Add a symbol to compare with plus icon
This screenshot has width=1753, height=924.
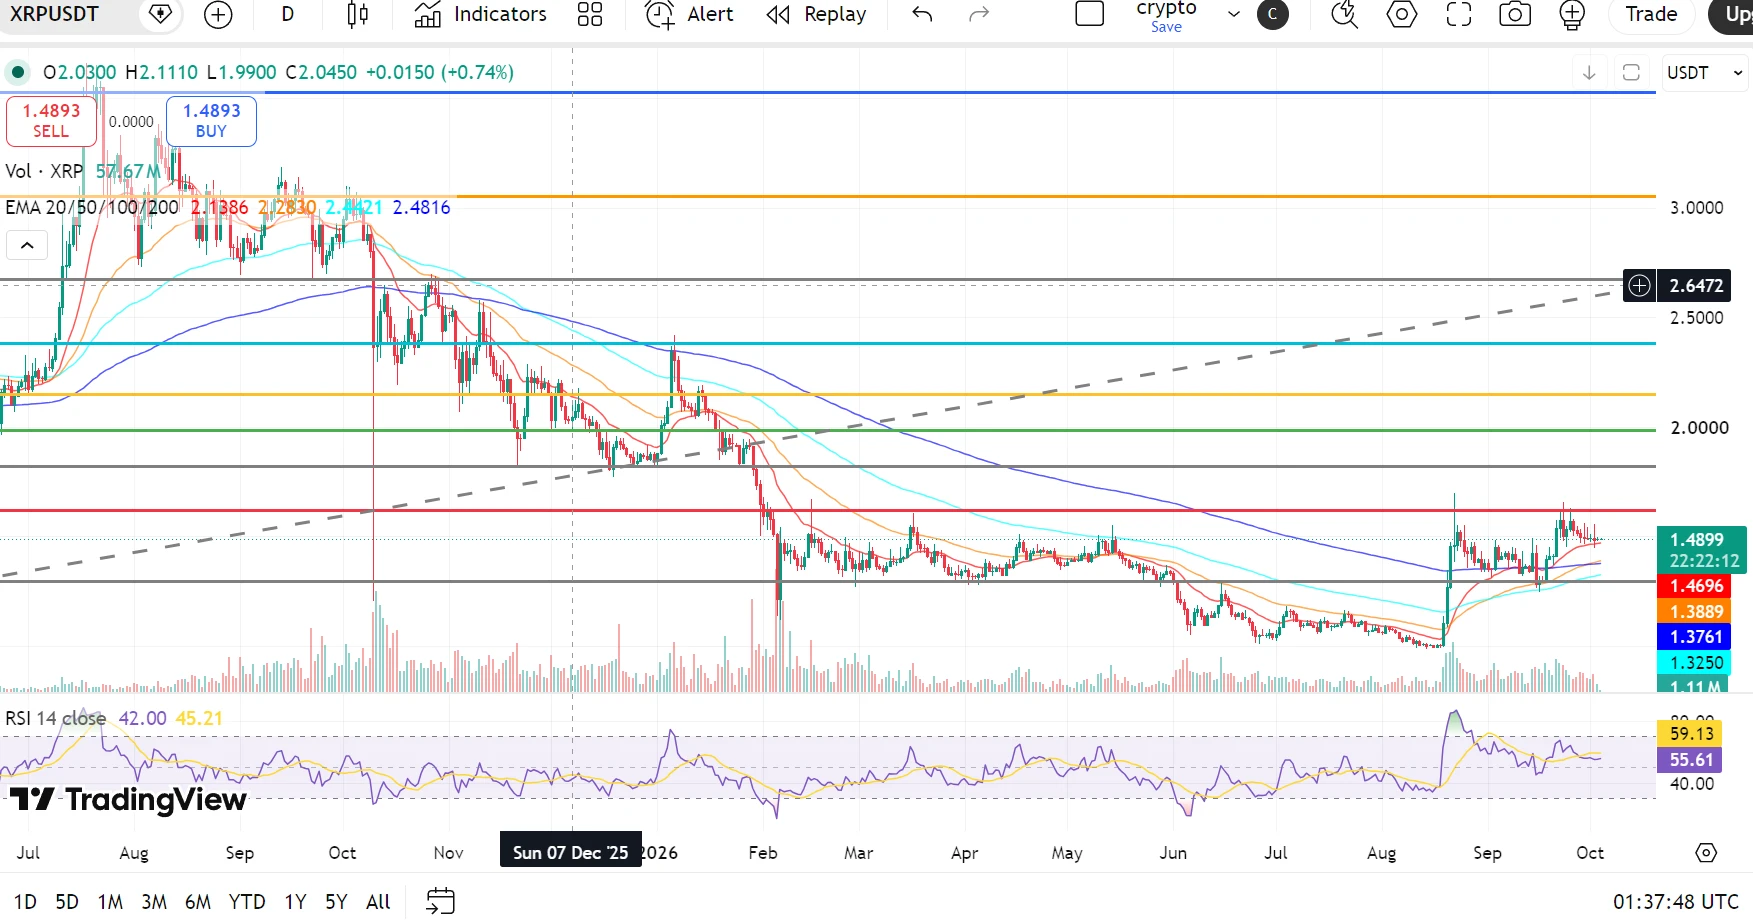(x=218, y=14)
